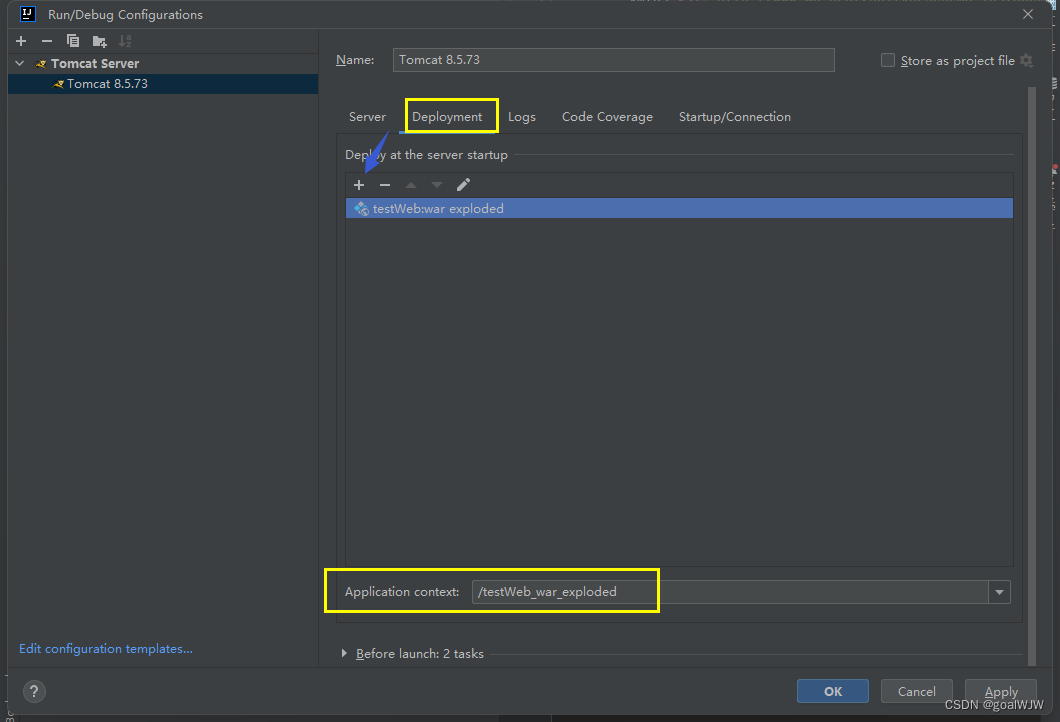Screen dimensions: 1060x722
Task: Open Edit configuration templates link
Action: tap(105, 649)
